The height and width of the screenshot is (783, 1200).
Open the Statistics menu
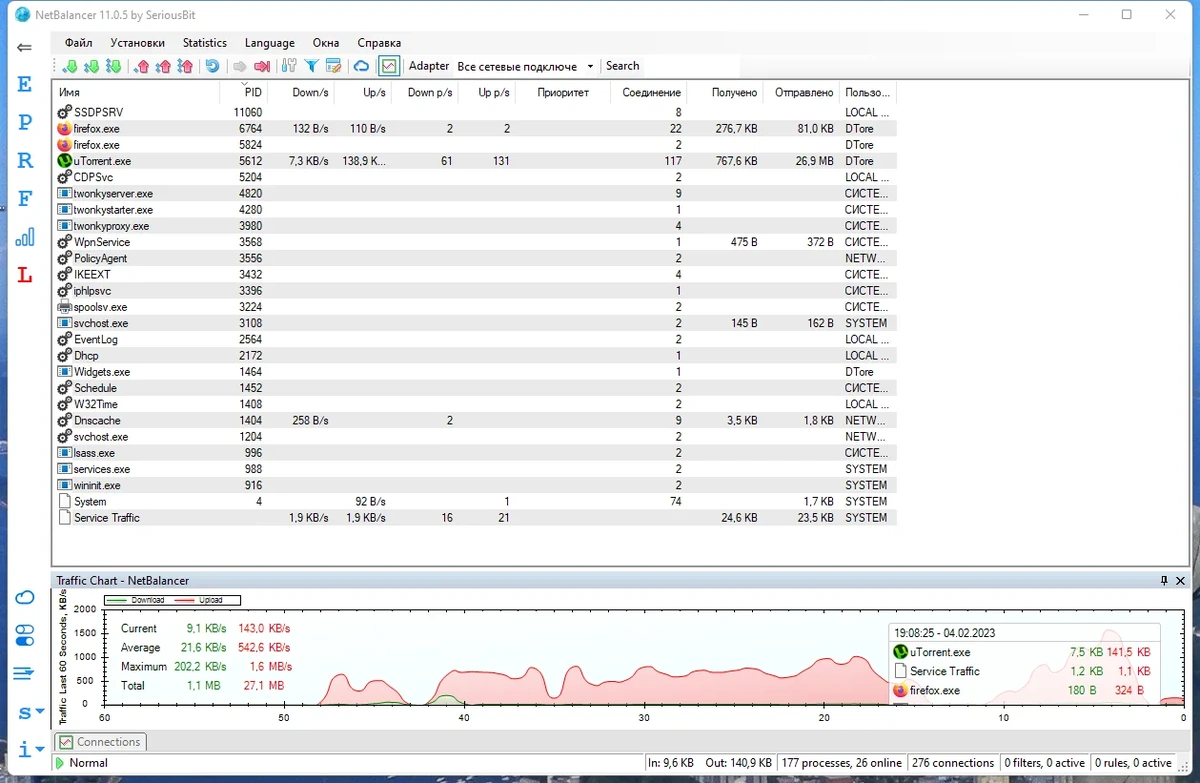tap(205, 43)
